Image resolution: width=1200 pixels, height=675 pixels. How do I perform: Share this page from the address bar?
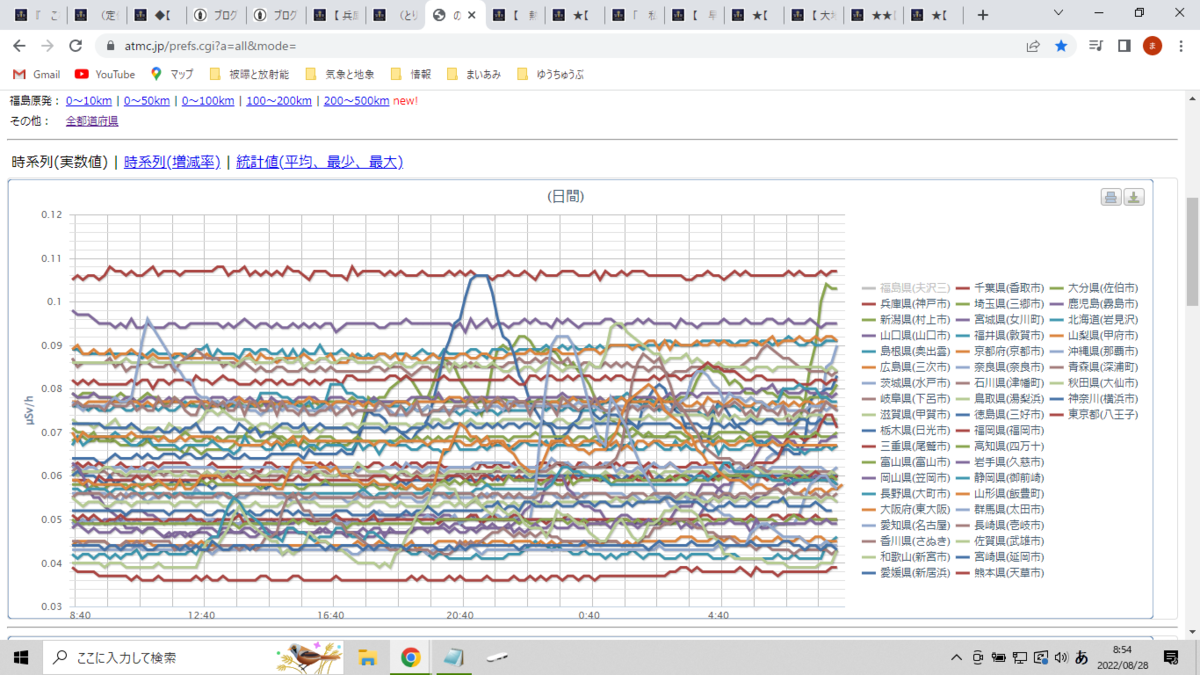coord(1033,46)
